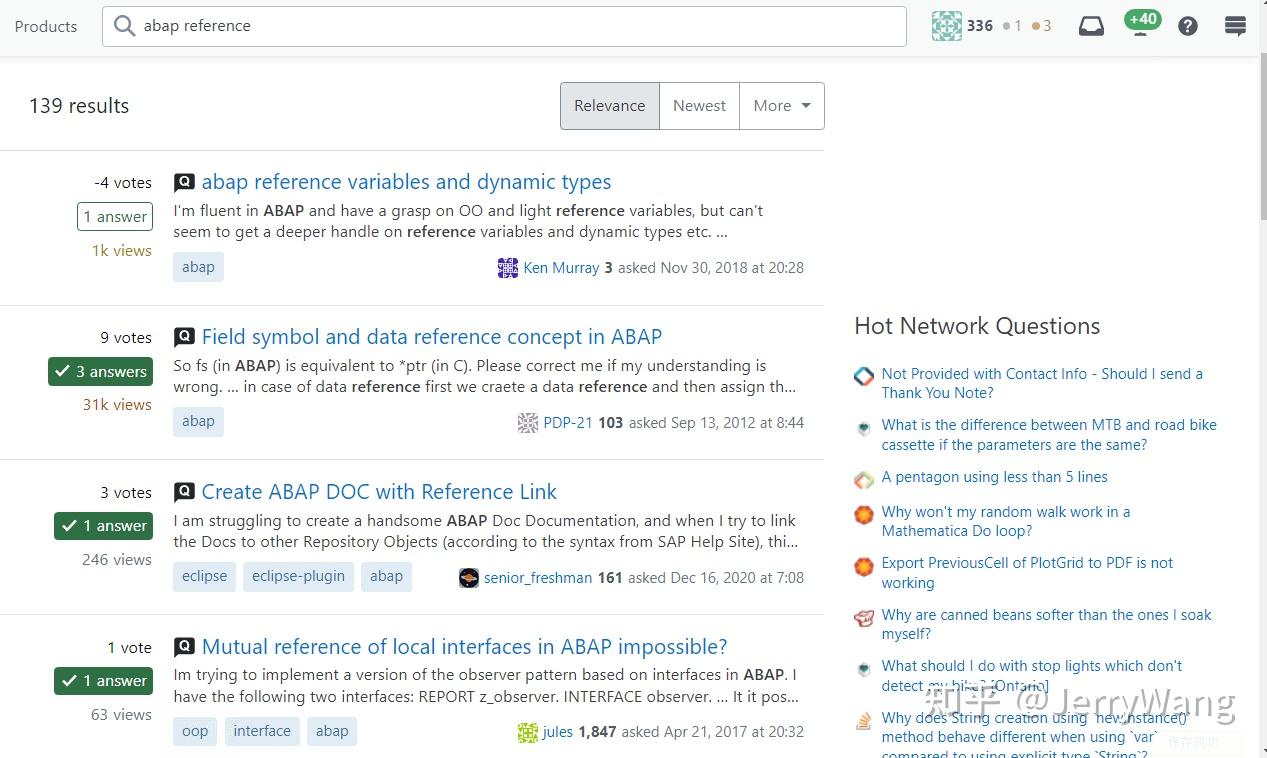Open 'Create ABAP DOC with Reference Link' question
The width and height of the screenshot is (1267, 758).
click(x=379, y=492)
